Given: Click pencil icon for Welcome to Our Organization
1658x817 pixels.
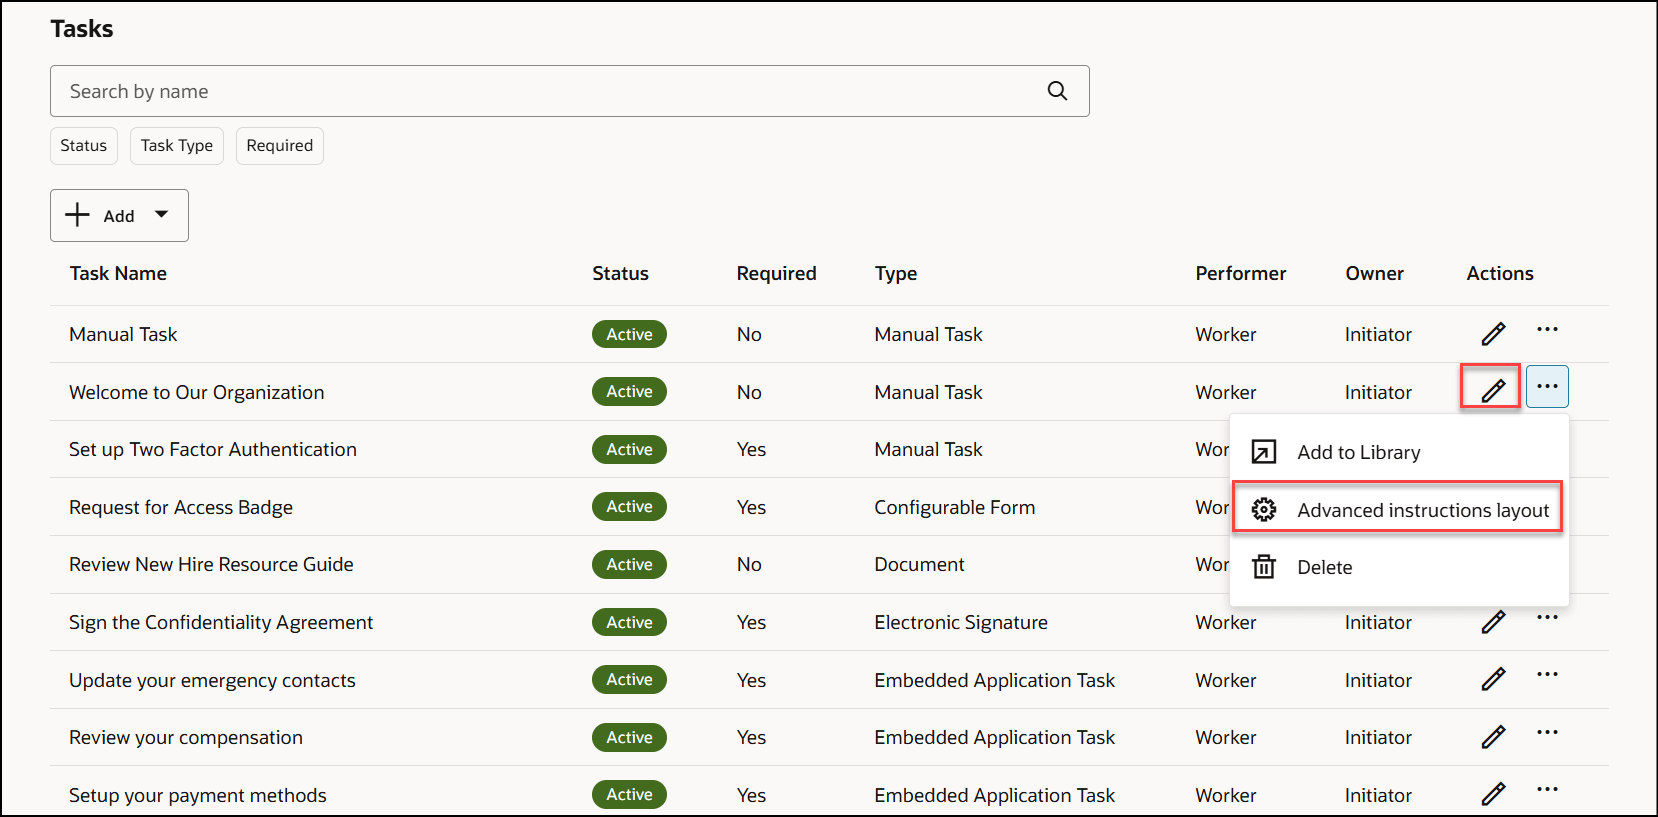Looking at the screenshot, I should point(1492,390).
